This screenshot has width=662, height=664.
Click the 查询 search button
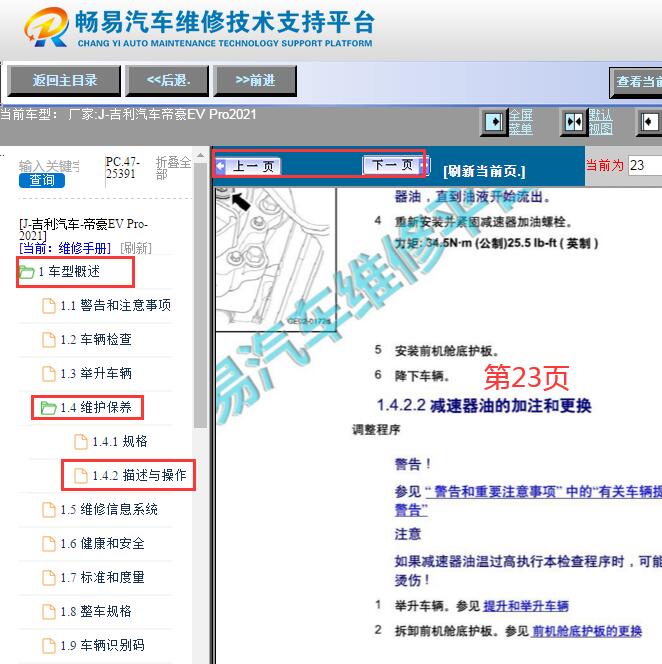(x=42, y=180)
